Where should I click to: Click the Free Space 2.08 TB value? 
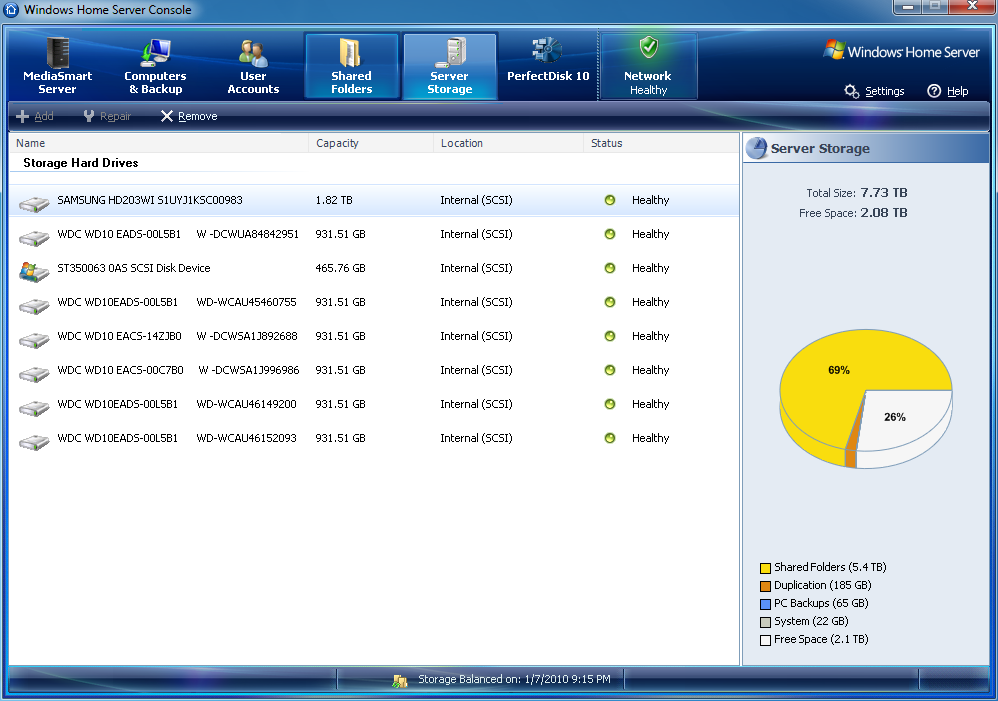(884, 213)
